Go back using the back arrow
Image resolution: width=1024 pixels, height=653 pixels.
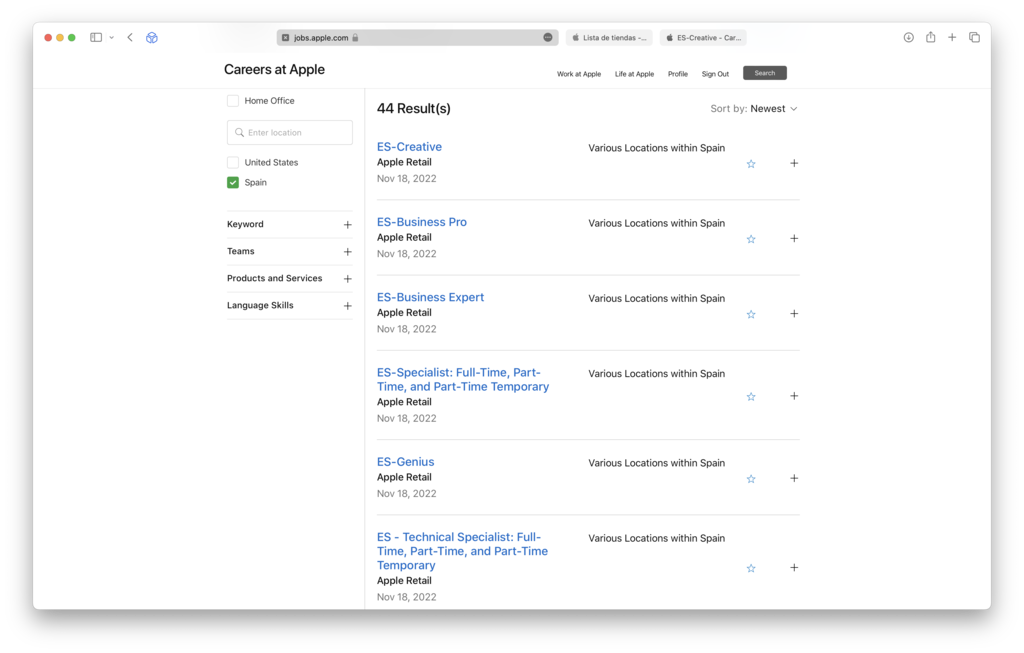click(x=130, y=37)
